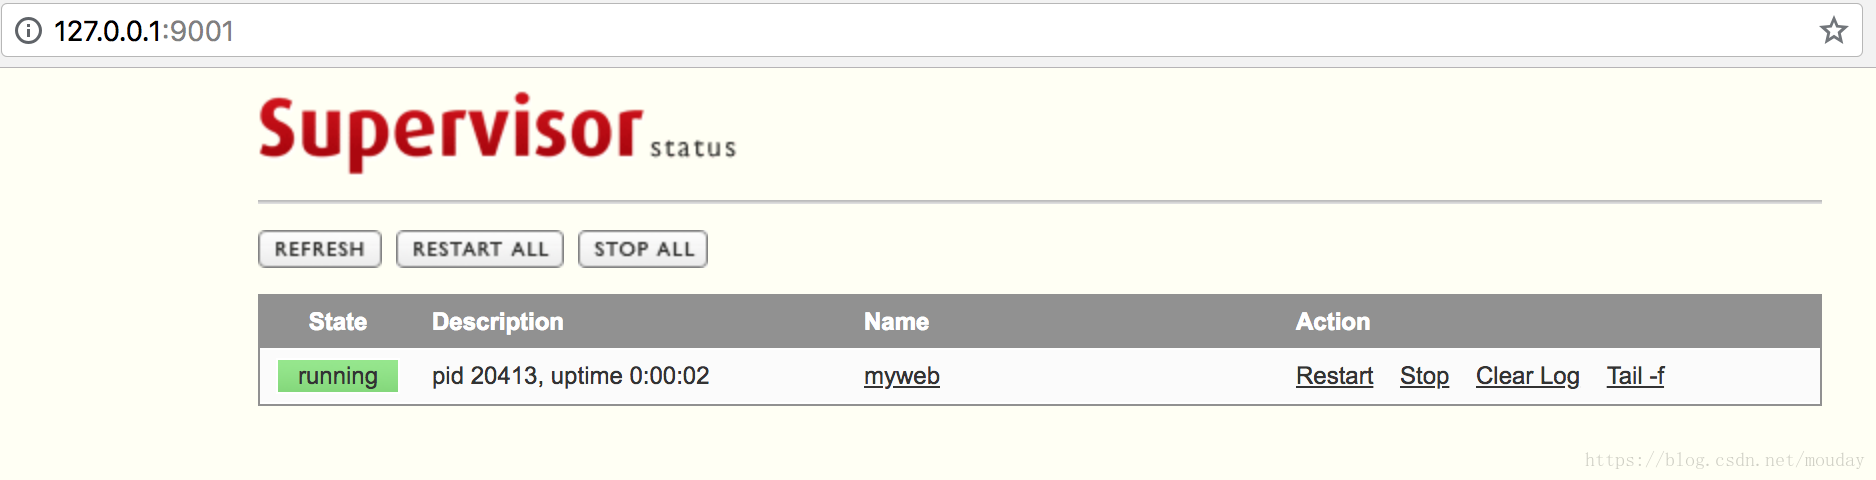Click the pid 20413 uptime description text
Viewport: 1876px width, 480px height.
tap(571, 376)
